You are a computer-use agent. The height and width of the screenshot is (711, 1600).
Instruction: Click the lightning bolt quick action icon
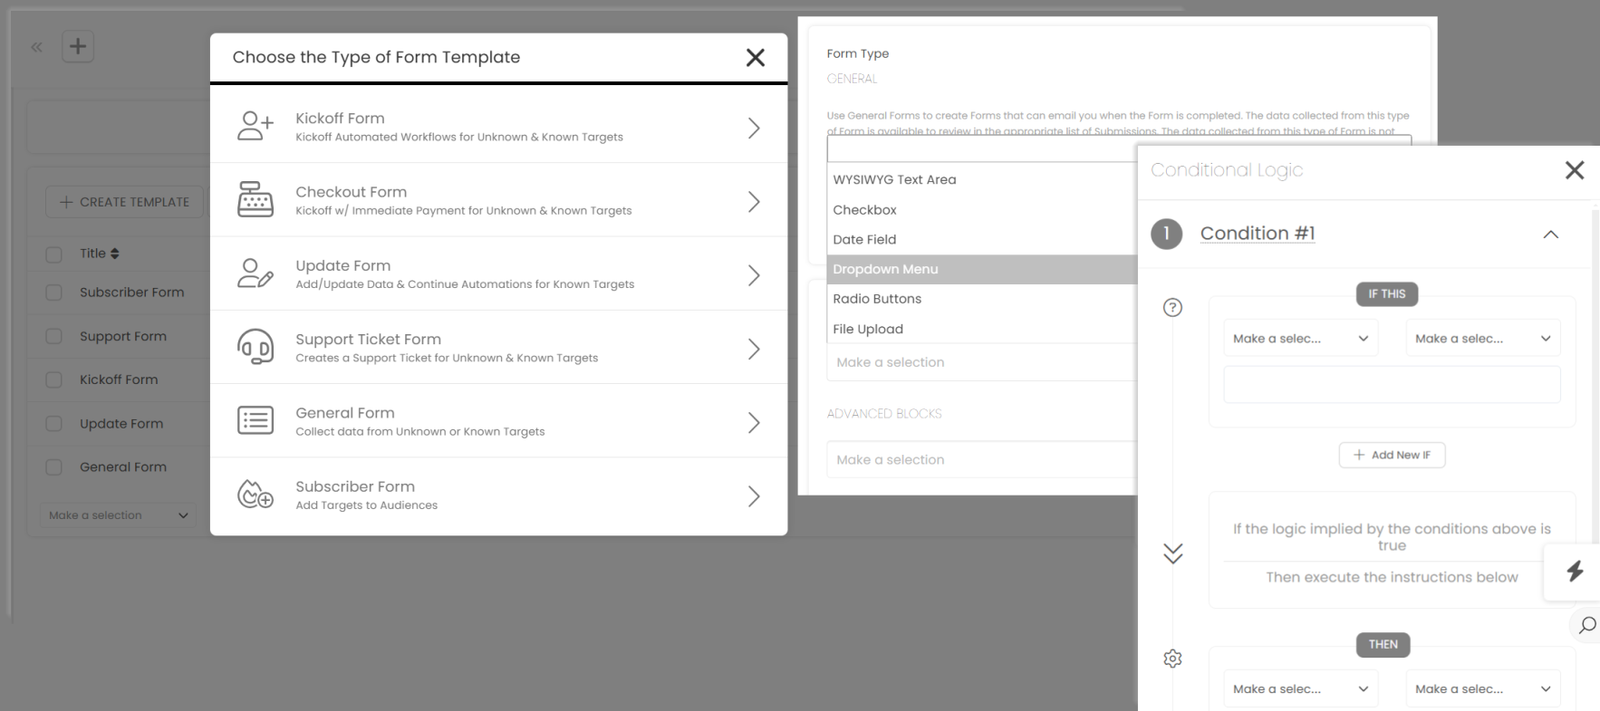pyautogui.click(x=1575, y=571)
